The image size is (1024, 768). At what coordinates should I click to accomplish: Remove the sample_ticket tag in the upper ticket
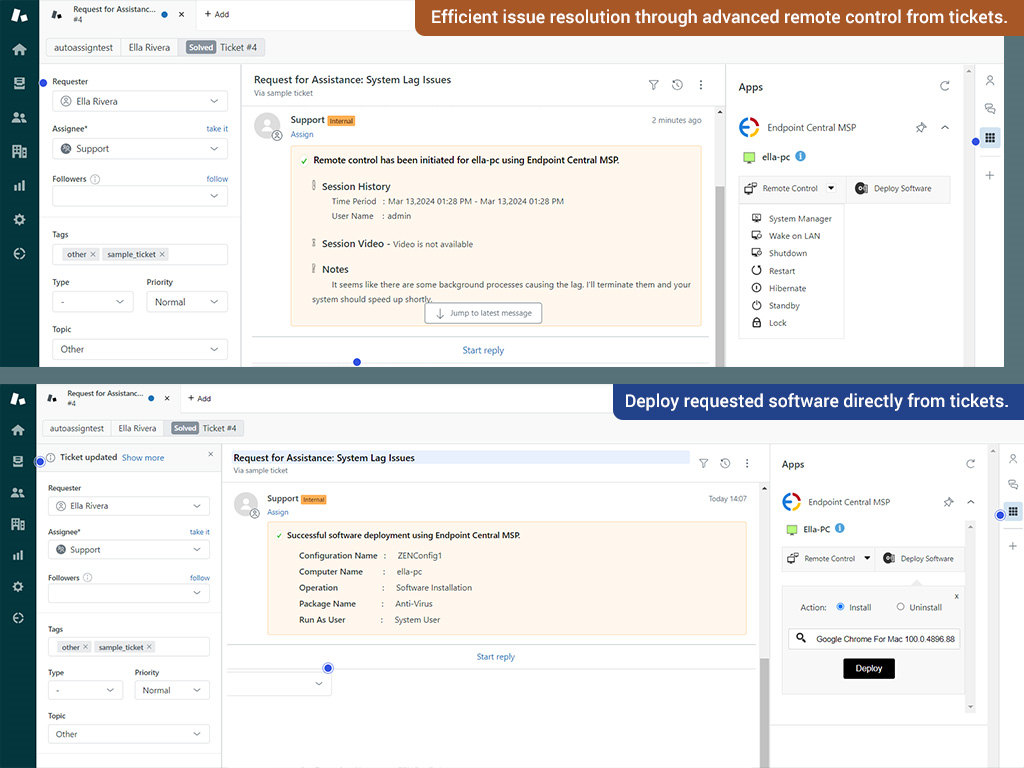coord(163,254)
